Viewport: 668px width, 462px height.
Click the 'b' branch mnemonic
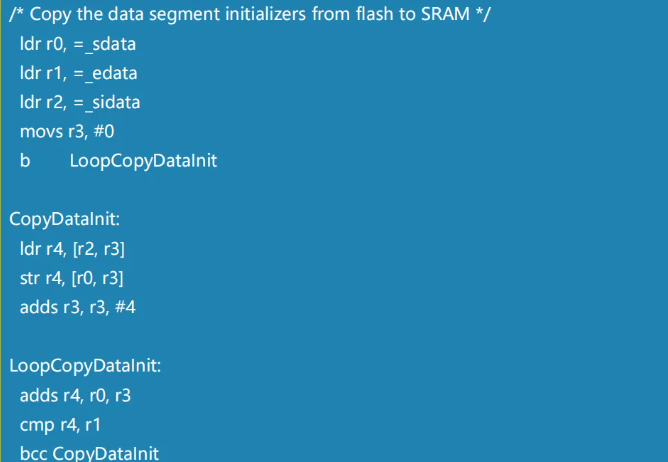click(25, 161)
